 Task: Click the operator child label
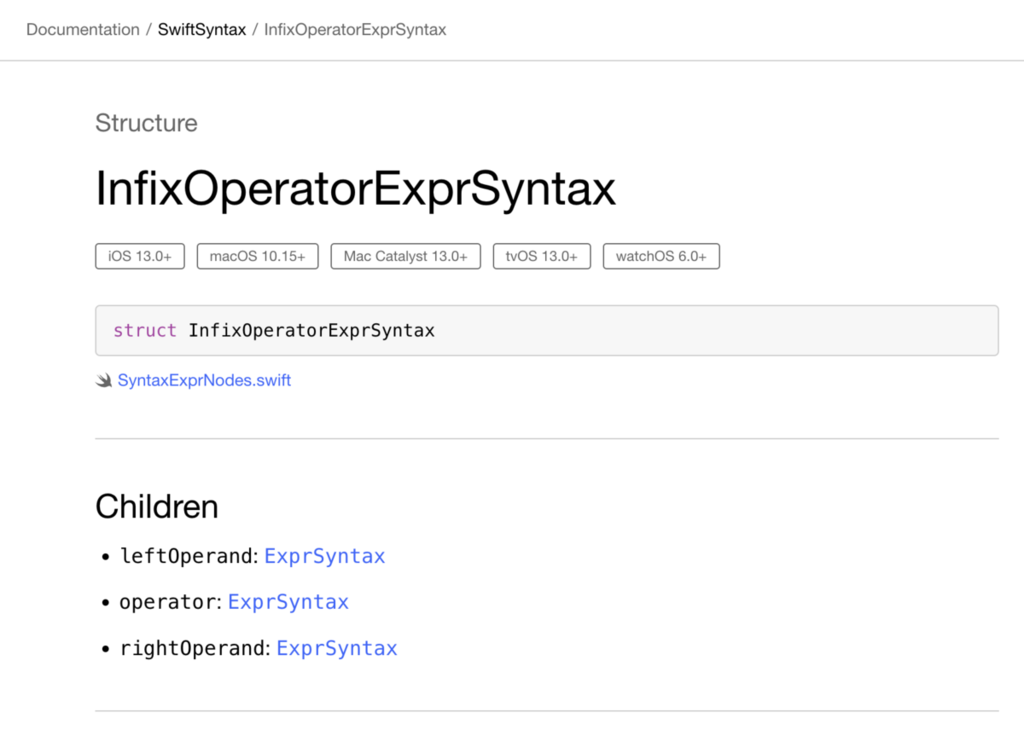(x=167, y=602)
